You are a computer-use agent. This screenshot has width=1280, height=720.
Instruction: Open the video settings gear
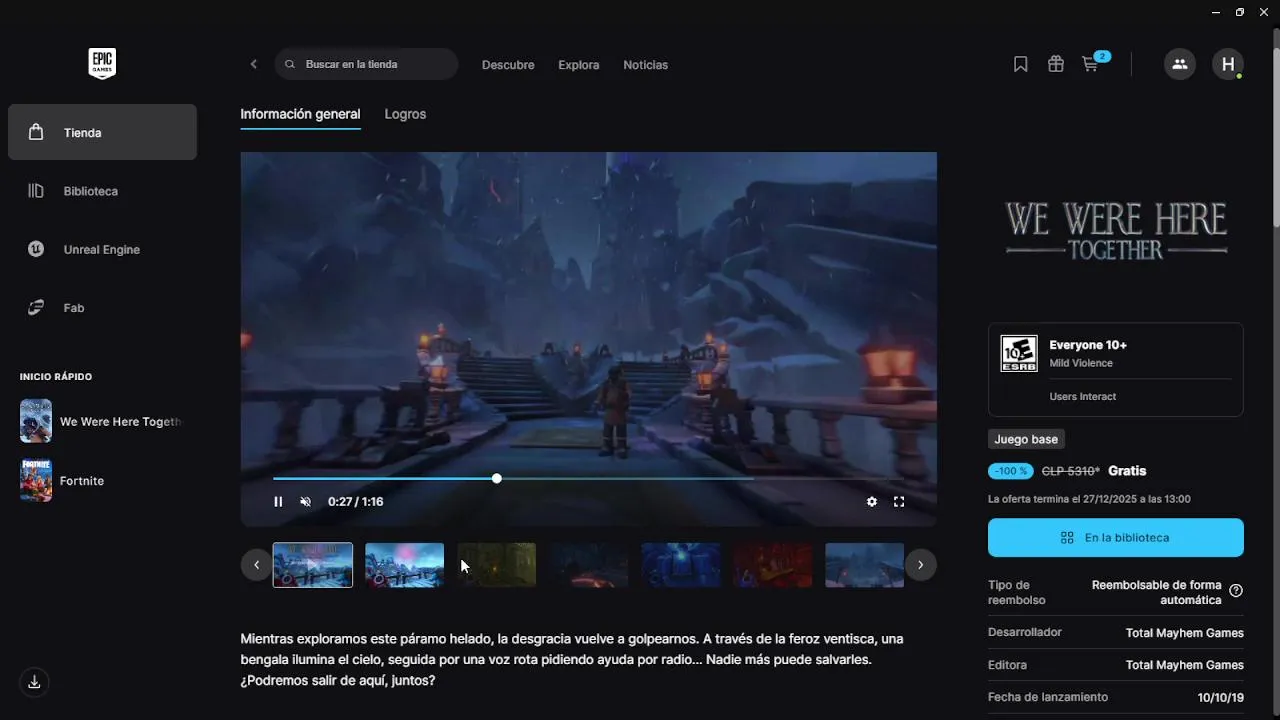click(872, 502)
